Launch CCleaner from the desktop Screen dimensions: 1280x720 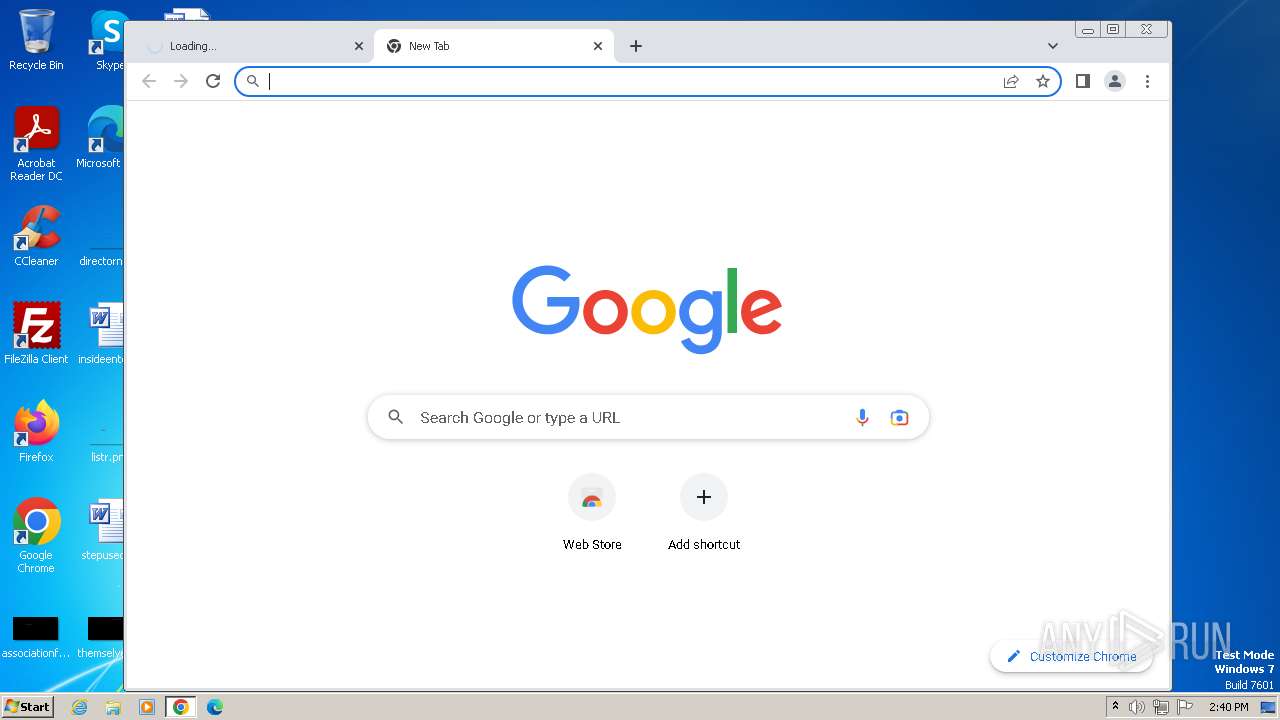click(x=36, y=236)
